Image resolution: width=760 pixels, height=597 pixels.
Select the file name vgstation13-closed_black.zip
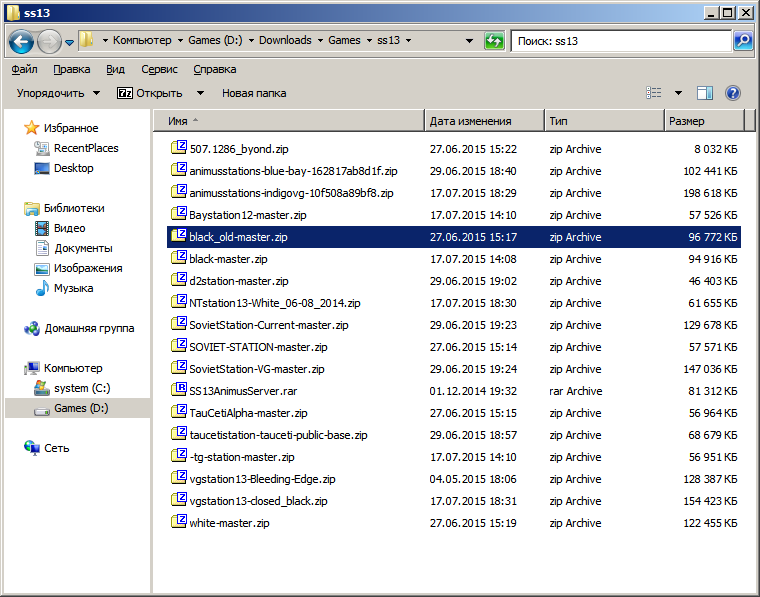coord(258,501)
